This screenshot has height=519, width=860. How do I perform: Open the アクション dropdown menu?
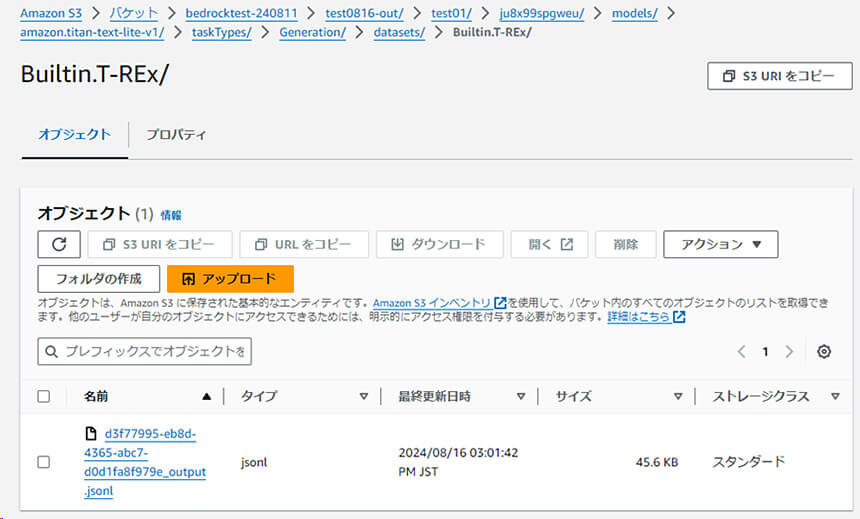(721, 244)
